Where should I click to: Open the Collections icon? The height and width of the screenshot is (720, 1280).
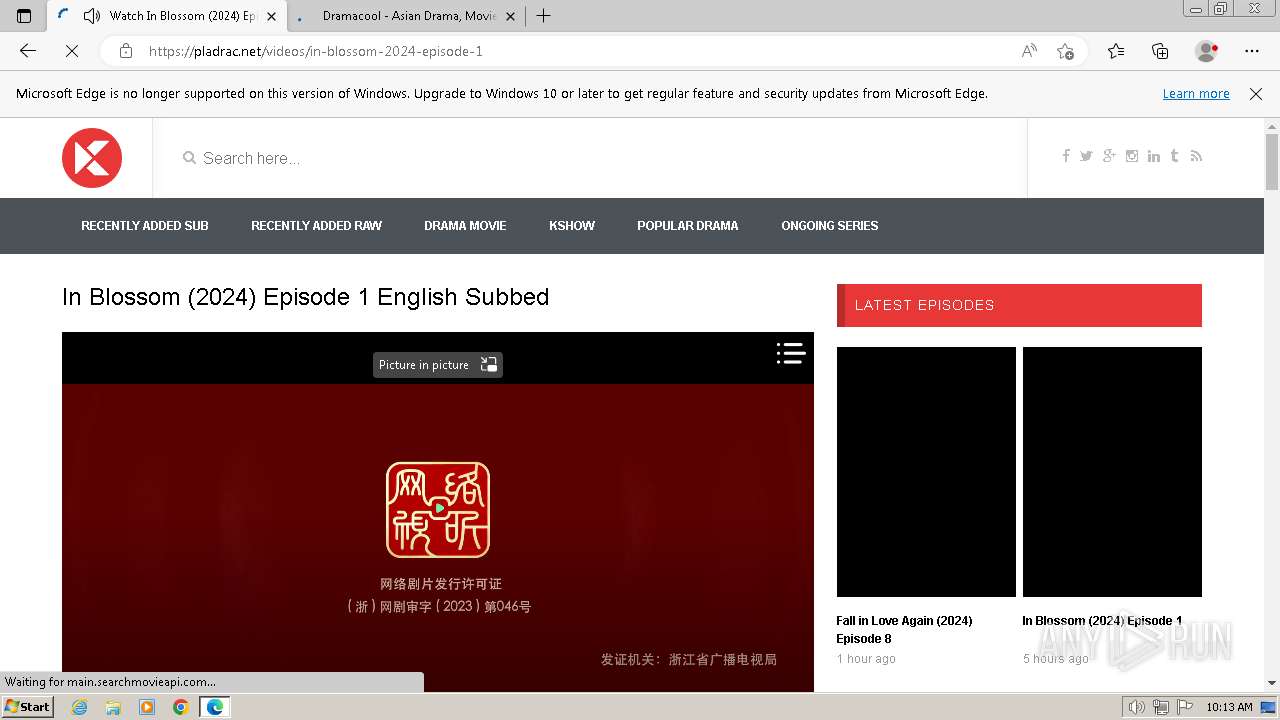[x=1160, y=51]
